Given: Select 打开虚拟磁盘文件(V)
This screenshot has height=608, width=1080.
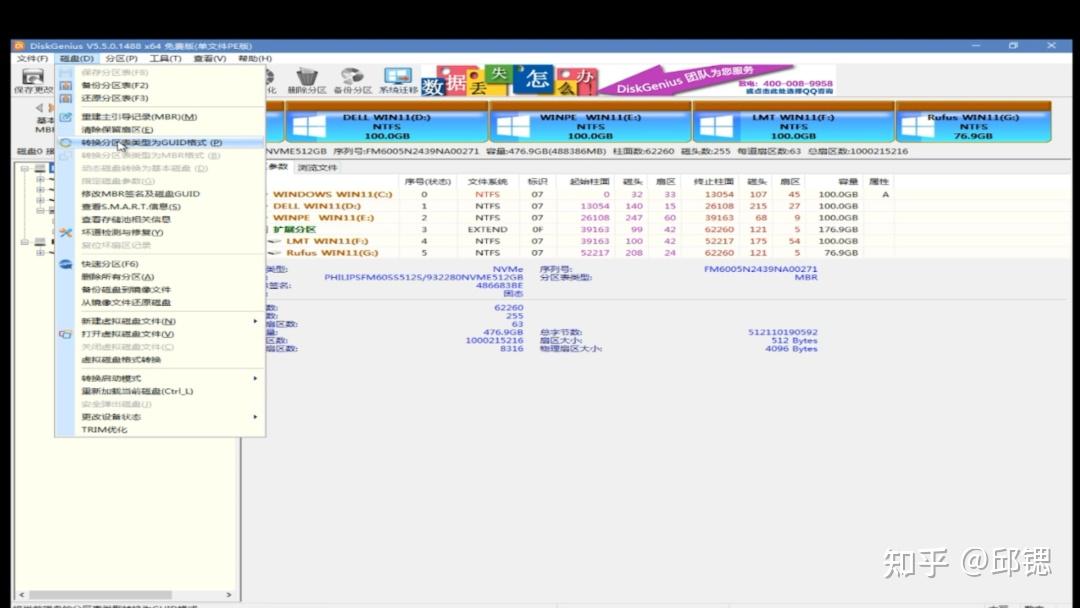Looking at the screenshot, I should tap(160, 334).
